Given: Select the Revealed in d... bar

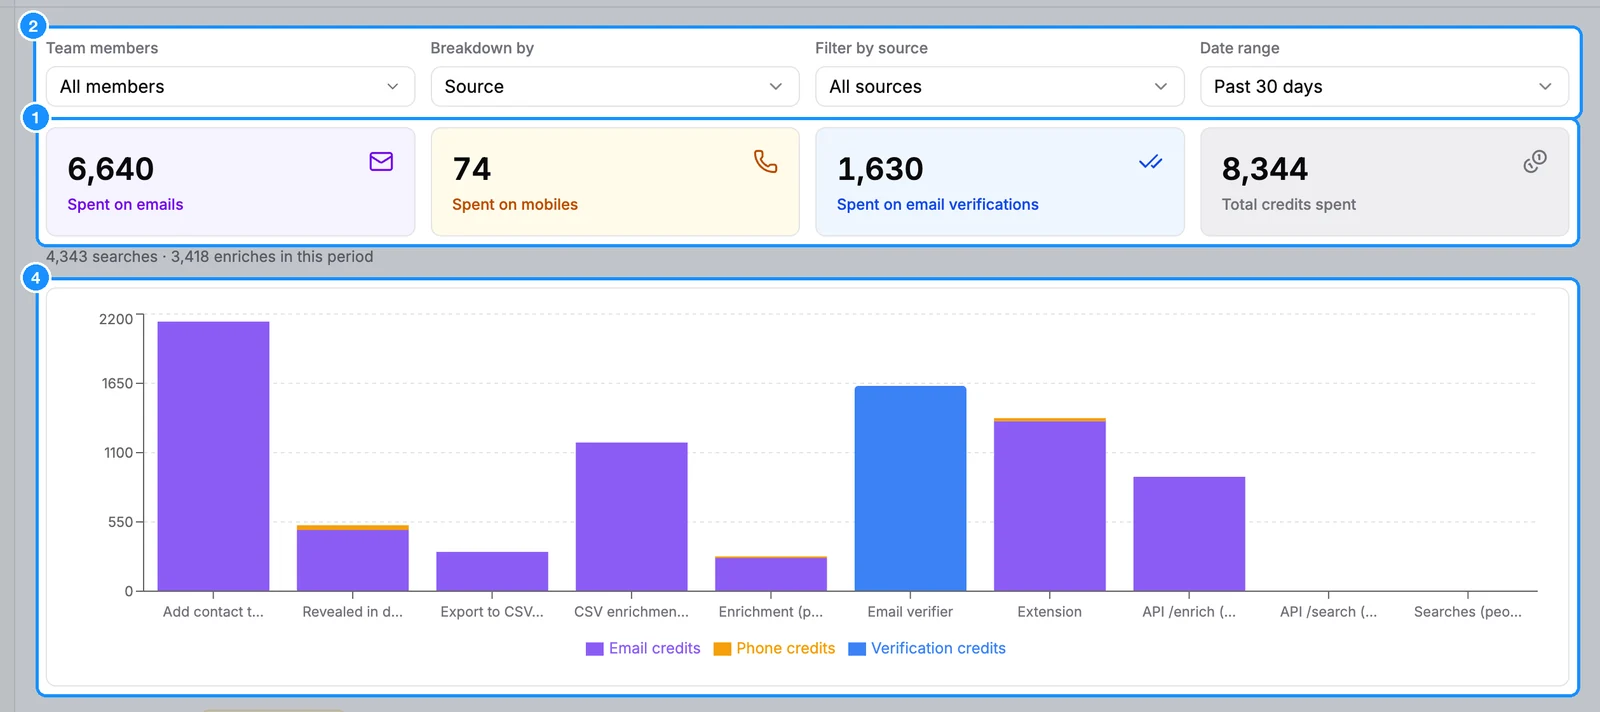Looking at the screenshot, I should 353,558.
